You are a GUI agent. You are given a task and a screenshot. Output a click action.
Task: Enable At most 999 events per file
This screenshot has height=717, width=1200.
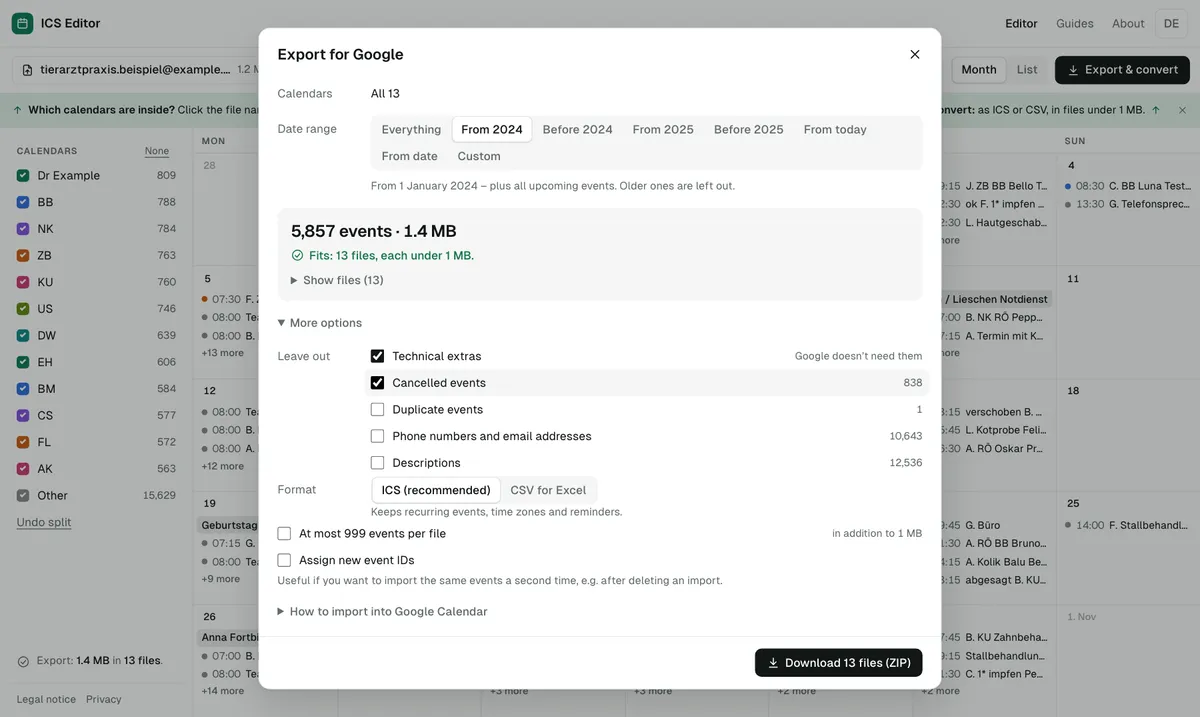(x=284, y=534)
